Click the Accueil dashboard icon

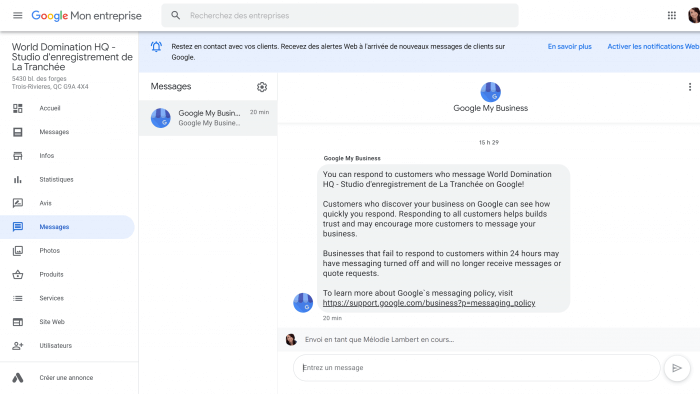point(18,108)
